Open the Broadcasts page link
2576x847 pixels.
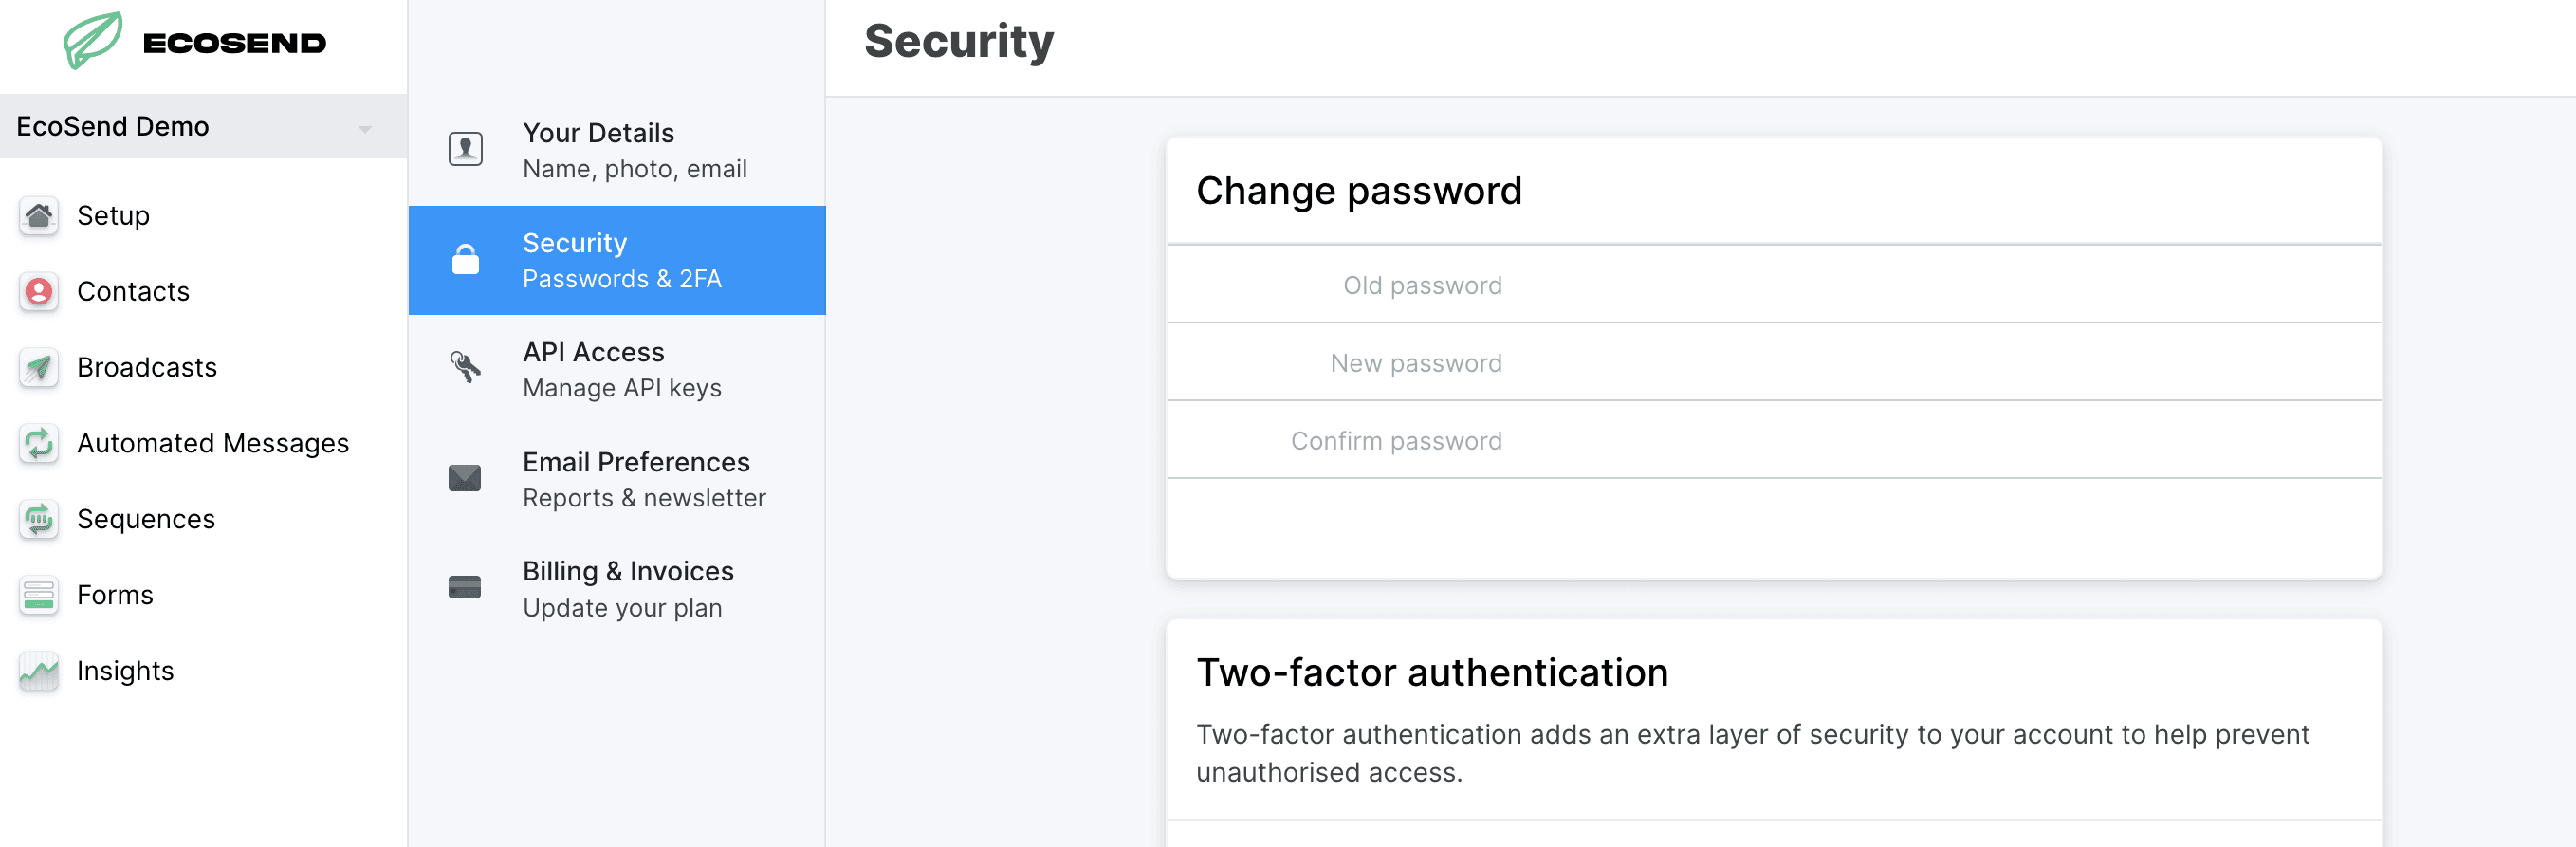pyautogui.click(x=146, y=367)
